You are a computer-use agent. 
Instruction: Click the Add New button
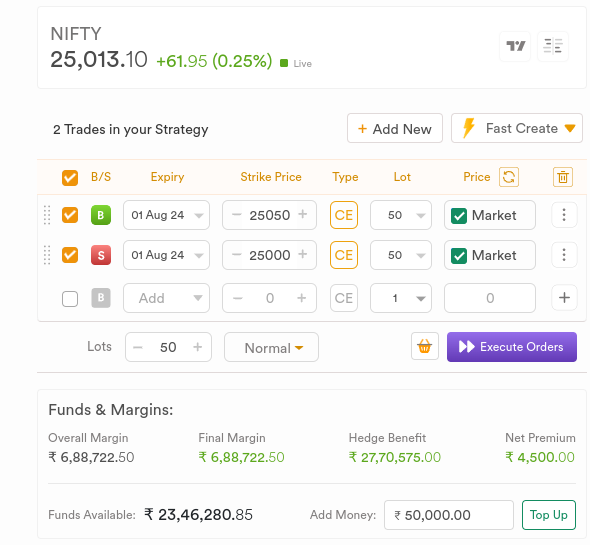click(x=395, y=128)
